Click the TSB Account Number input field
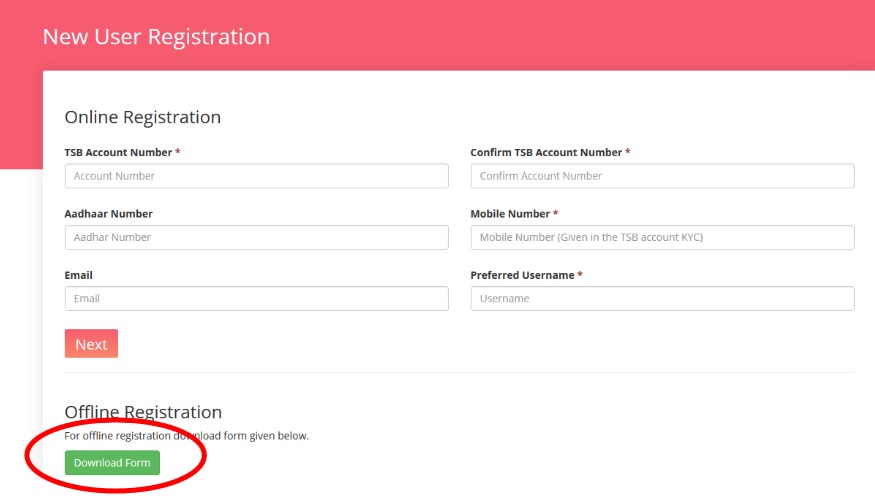This screenshot has height=496, width=875. (256, 176)
